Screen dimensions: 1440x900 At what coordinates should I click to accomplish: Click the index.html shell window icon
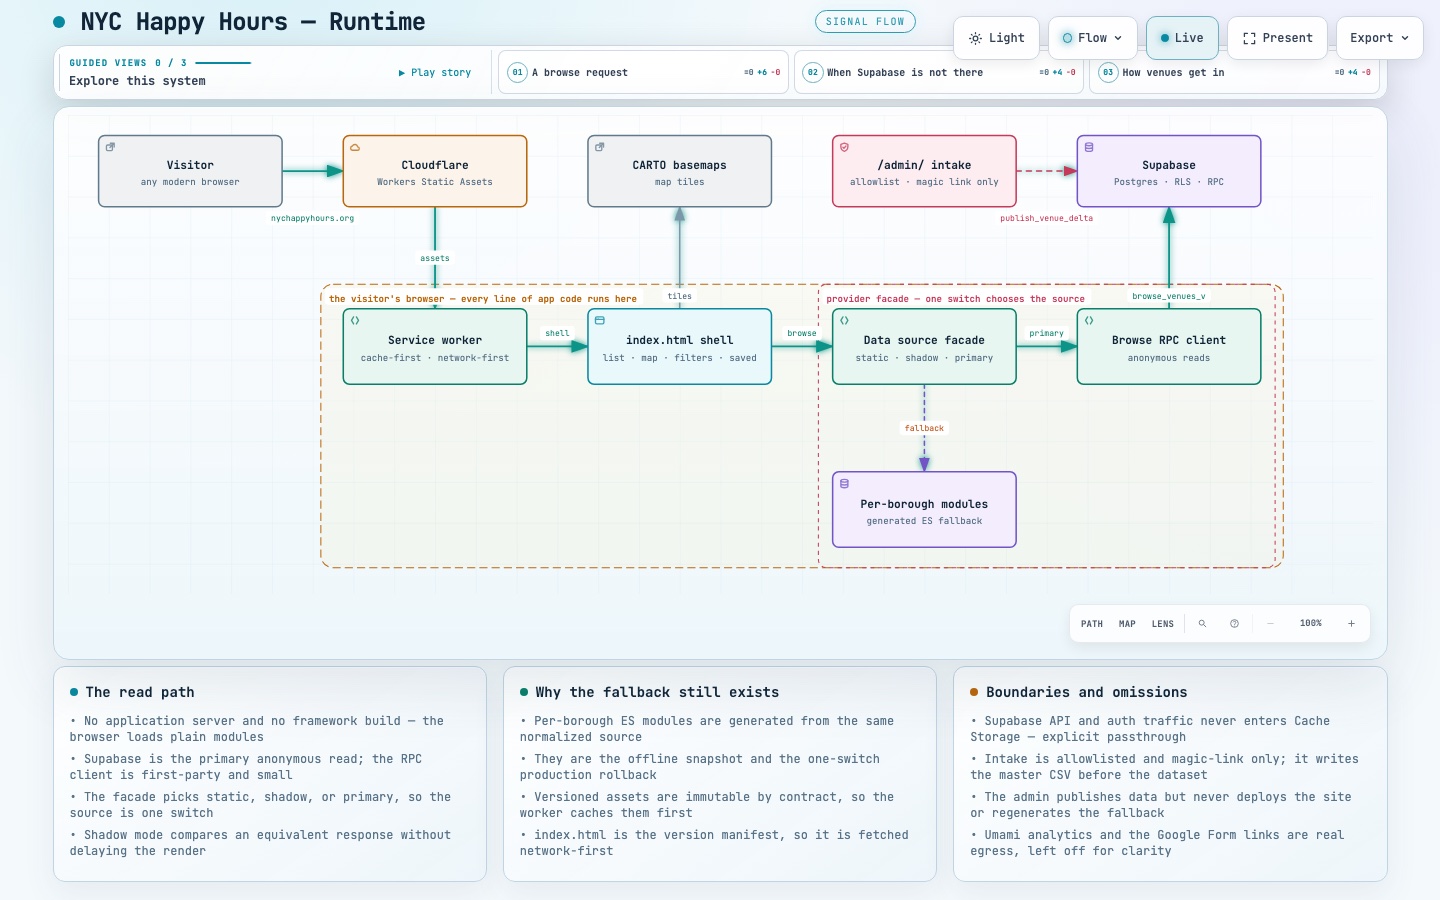600,321
